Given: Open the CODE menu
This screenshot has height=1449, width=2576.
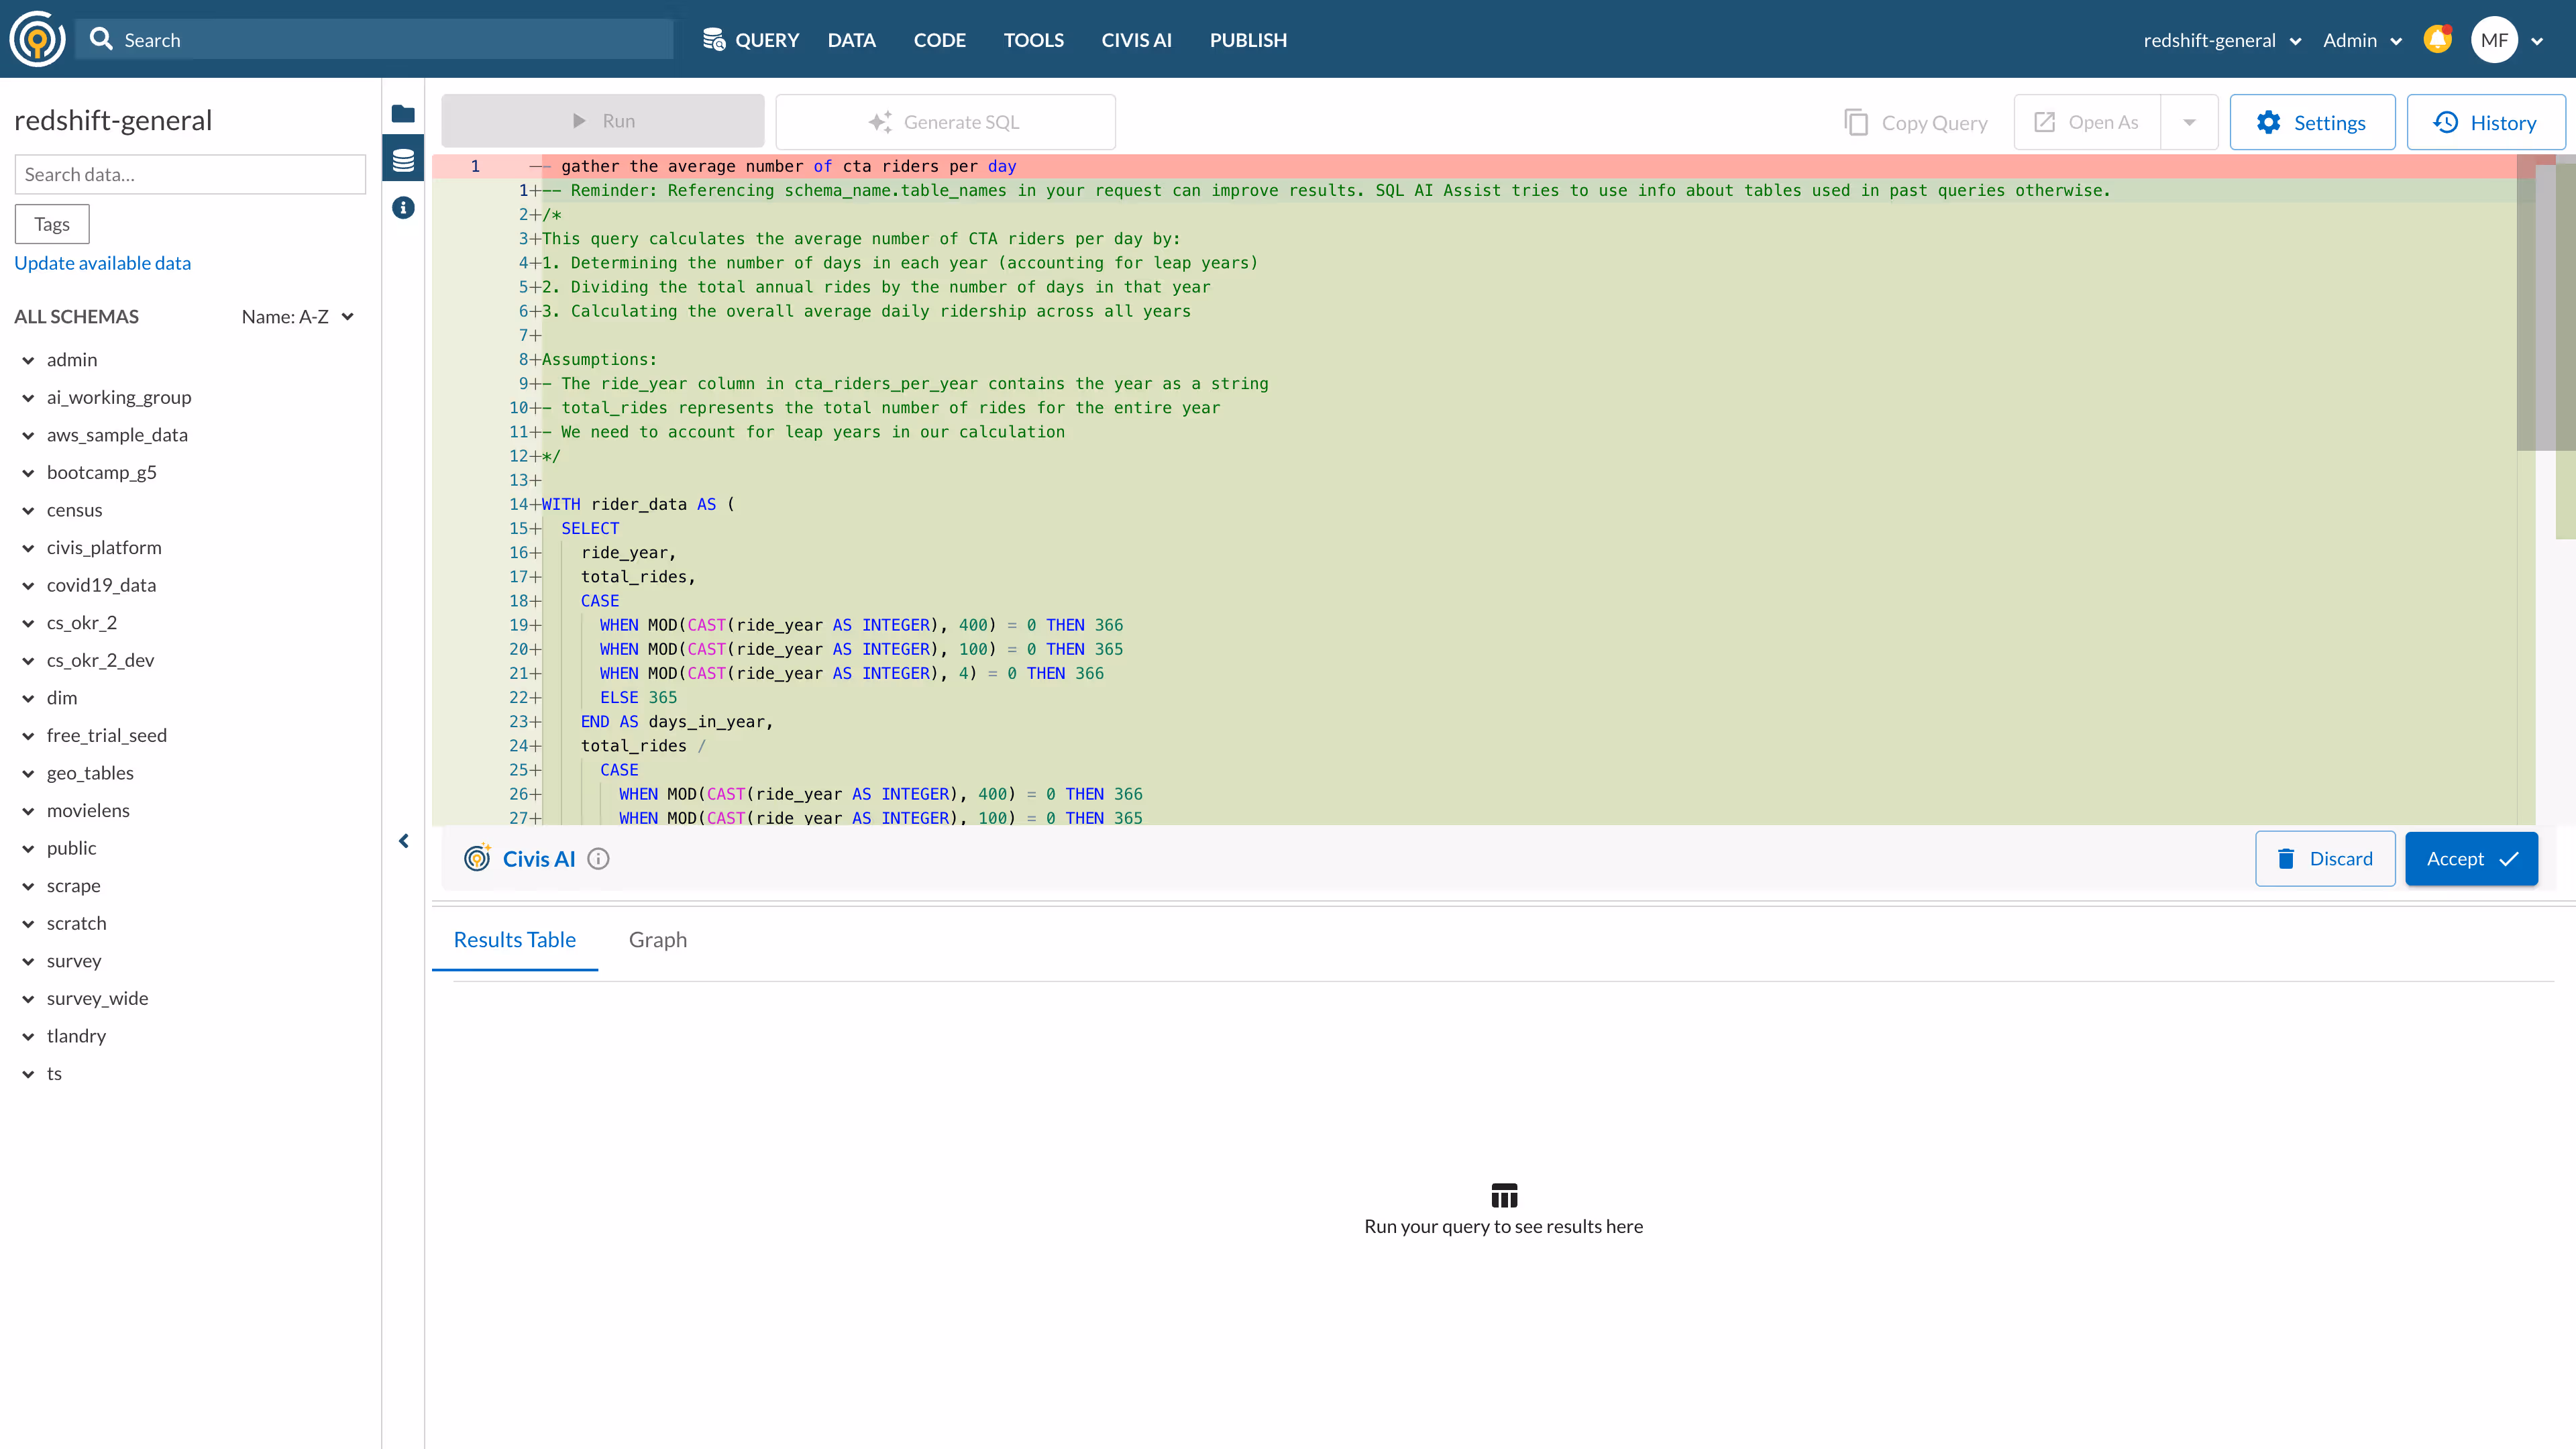Looking at the screenshot, I should [x=939, y=40].
